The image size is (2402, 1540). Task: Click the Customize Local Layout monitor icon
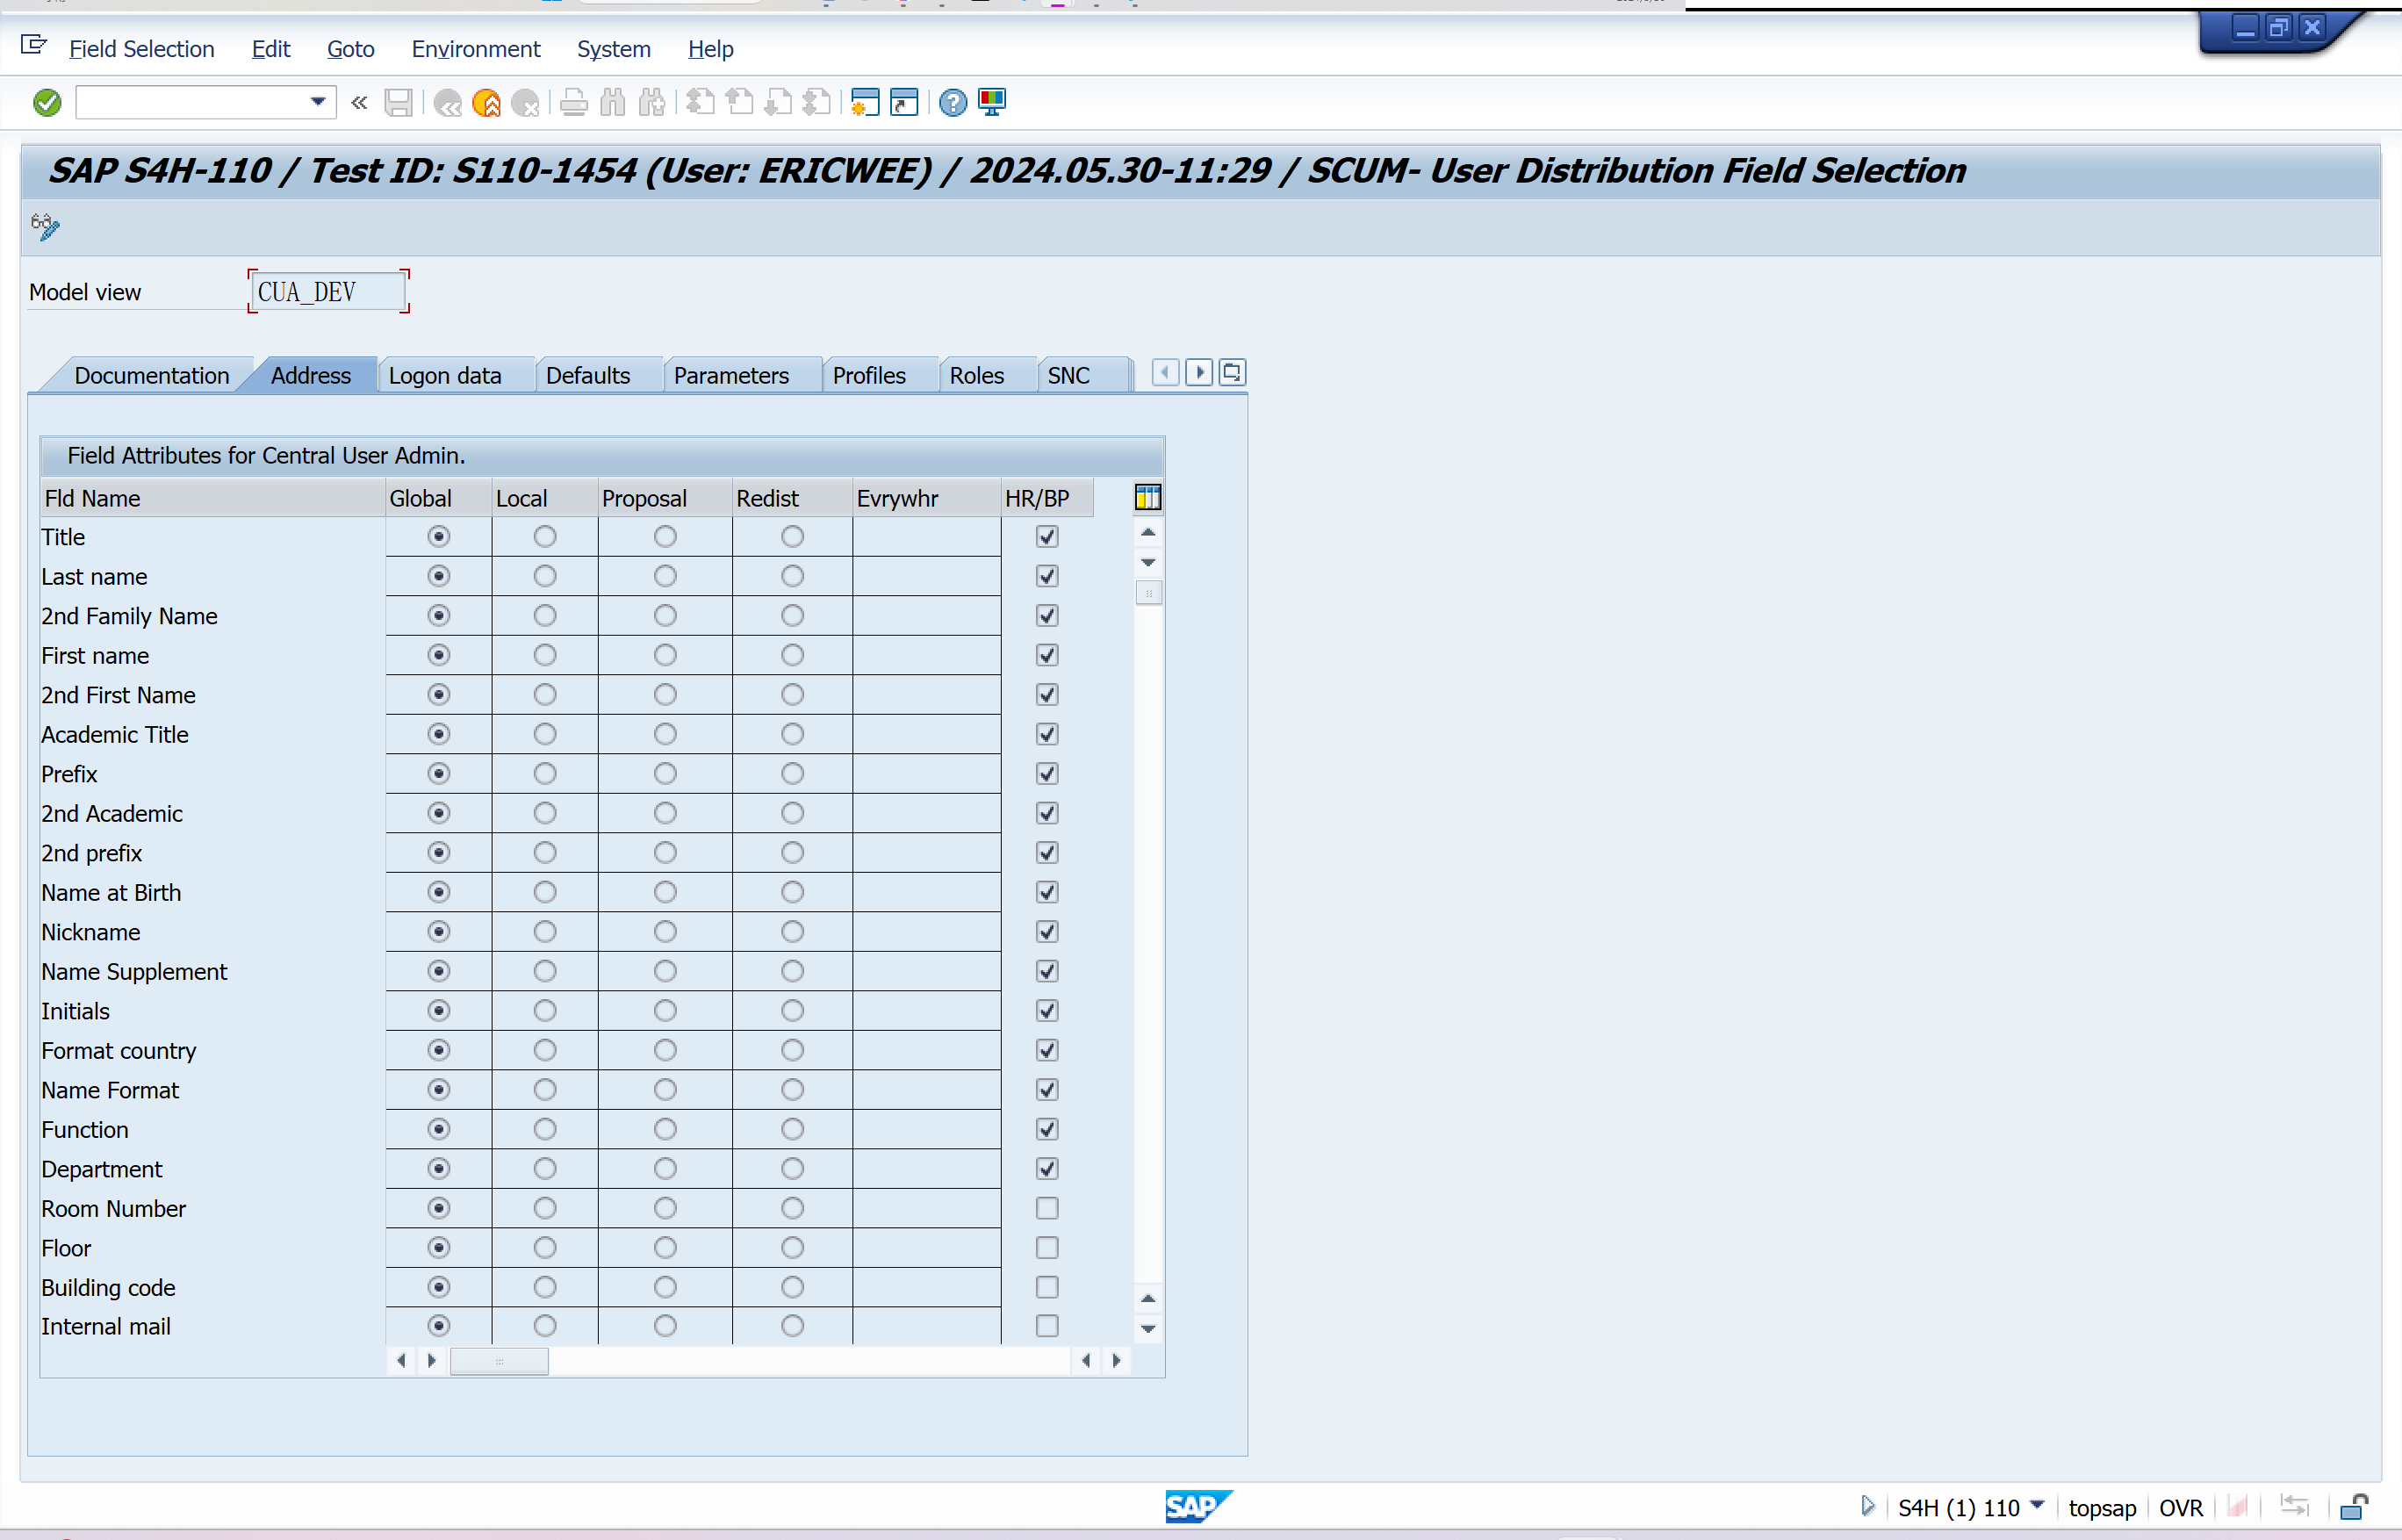992,102
